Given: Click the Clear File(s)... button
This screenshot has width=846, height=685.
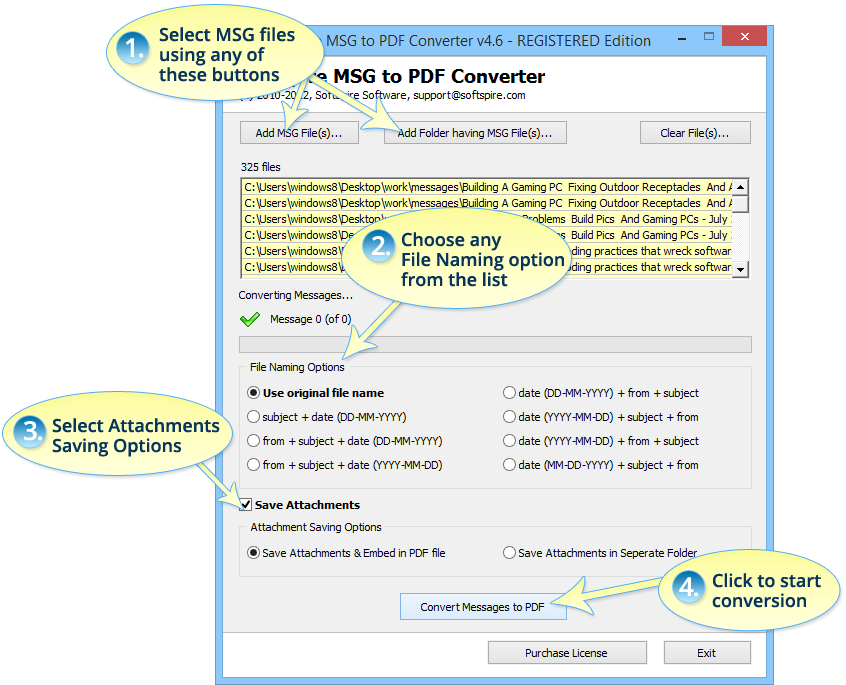Looking at the screenshot, I should point(695,133).
